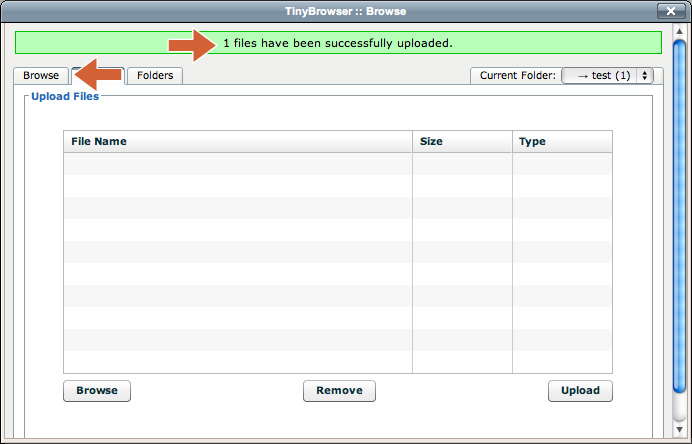The image size is (692, 444).
Task: Click the 'Current Folder:' label
Action: coord(518,75)
